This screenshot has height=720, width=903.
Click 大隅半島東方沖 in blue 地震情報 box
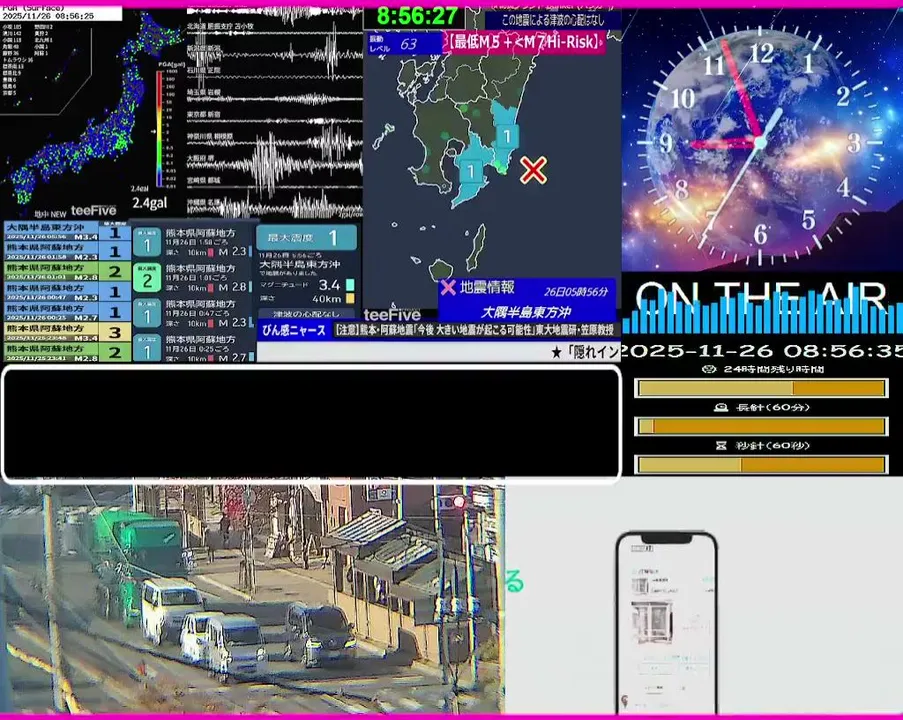click(x=525, y=312)
